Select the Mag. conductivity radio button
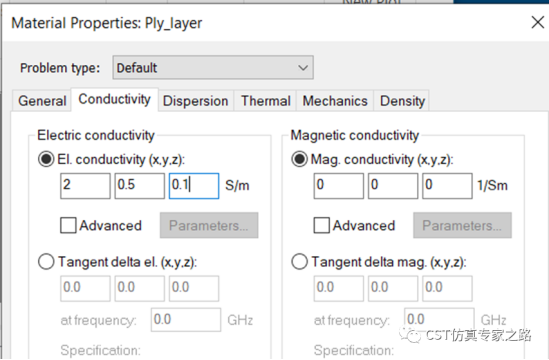This screenshot has height=360, width=549. click(x=299, y=159)
